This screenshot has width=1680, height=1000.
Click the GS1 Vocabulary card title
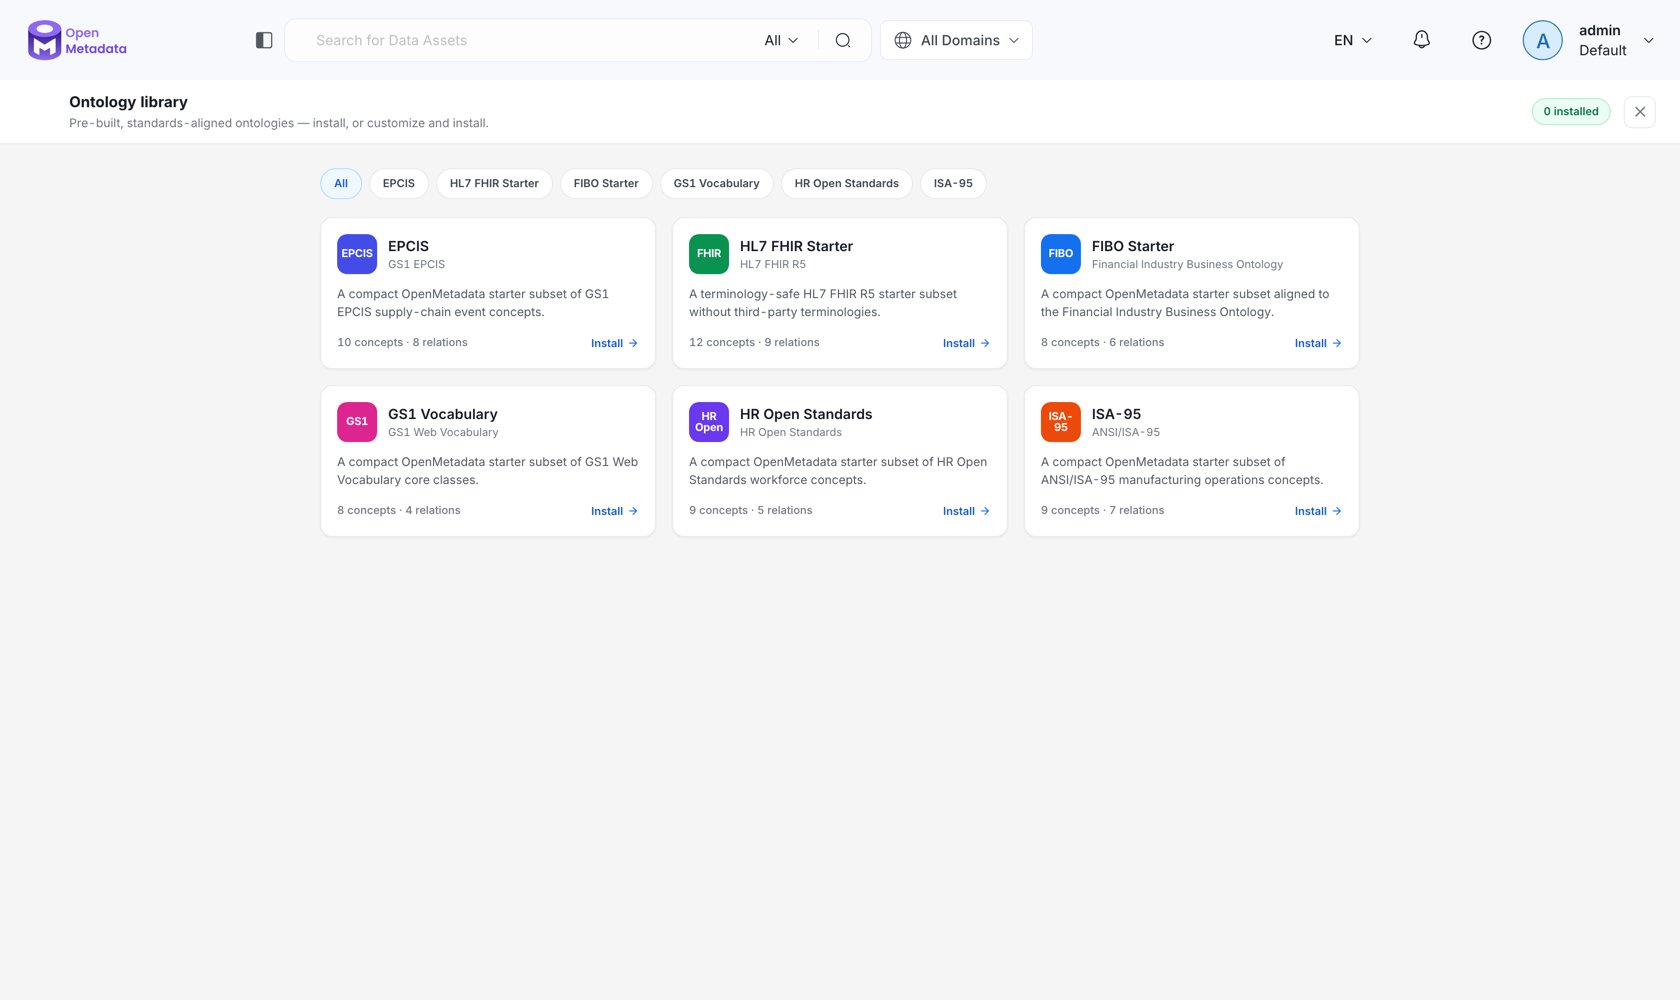click(443, 414)
